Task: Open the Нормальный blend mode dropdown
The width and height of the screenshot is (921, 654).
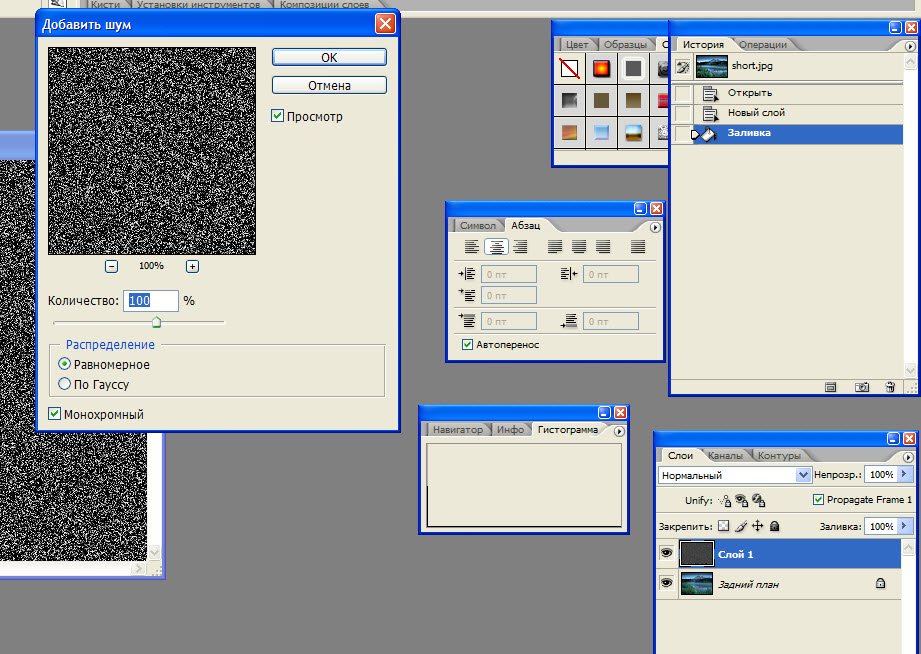Action: [802, 475]
